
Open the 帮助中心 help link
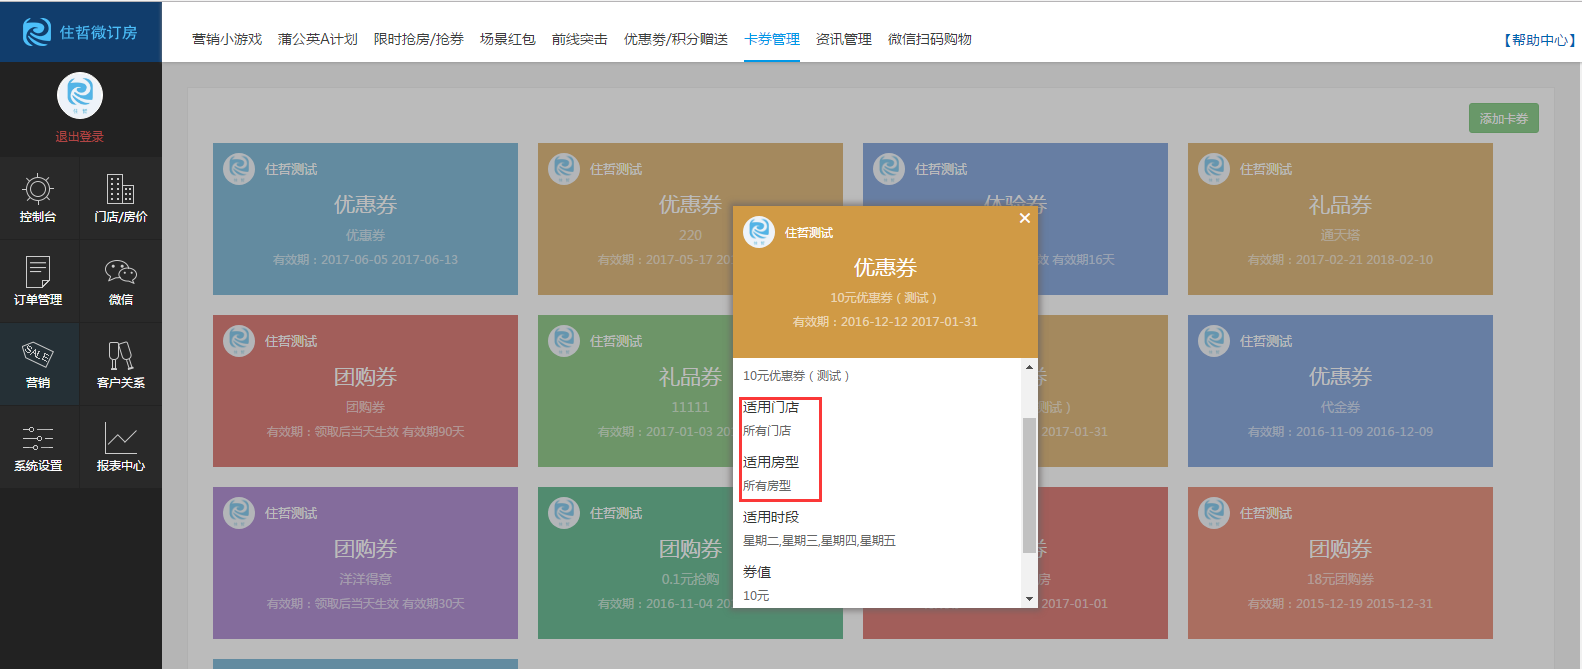coord(1539,40)
